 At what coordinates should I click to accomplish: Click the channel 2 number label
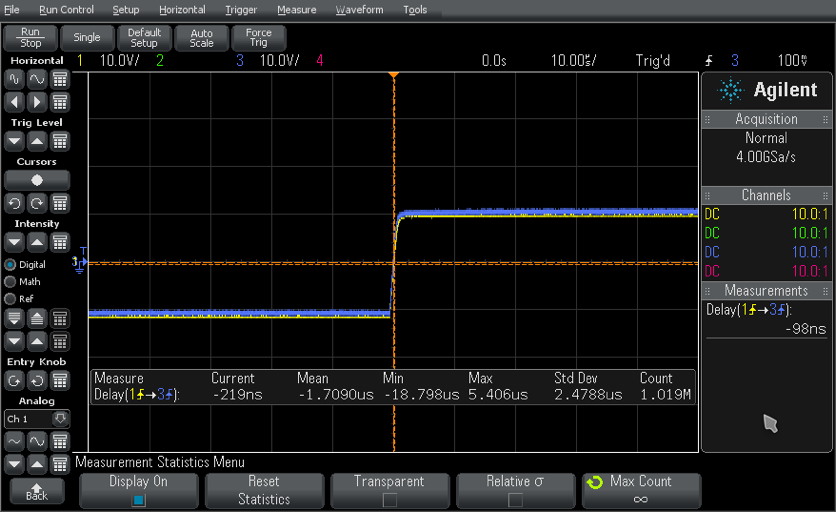pos(159,60)
